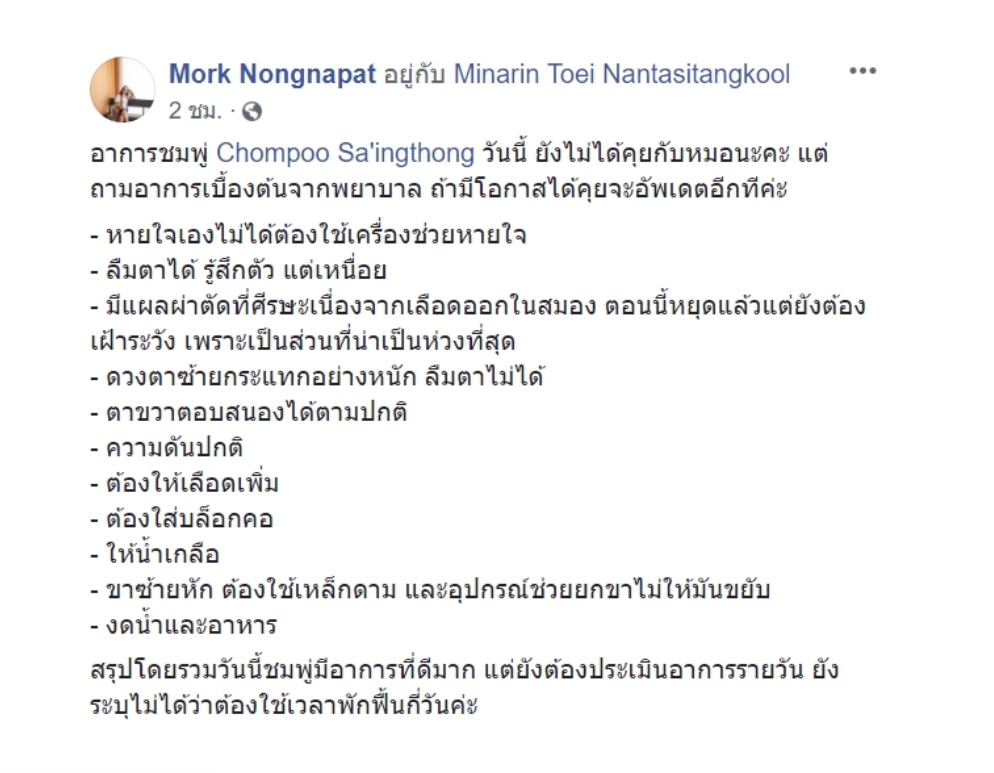Open the three-dot post options menu

tap(863, 71)
